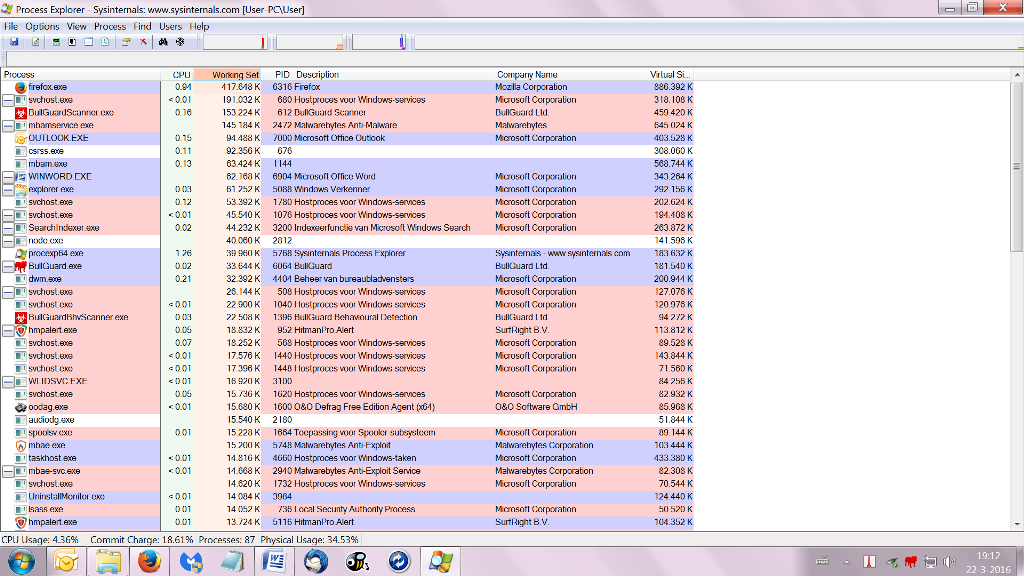Click the vertical scrollbar thumb
This screenshot has width=1024, height=576.
pos(1017,166)
